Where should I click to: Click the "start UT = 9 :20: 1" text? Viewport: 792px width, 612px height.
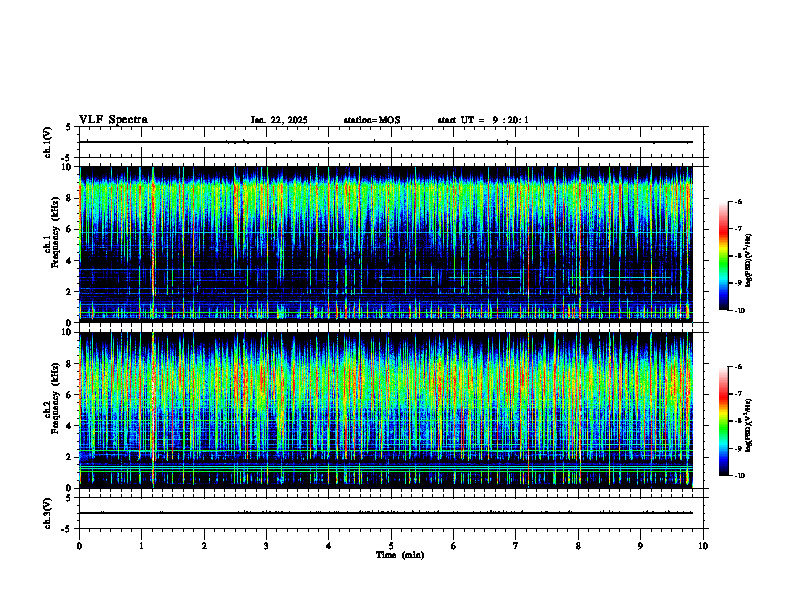(x=483, y=120)
